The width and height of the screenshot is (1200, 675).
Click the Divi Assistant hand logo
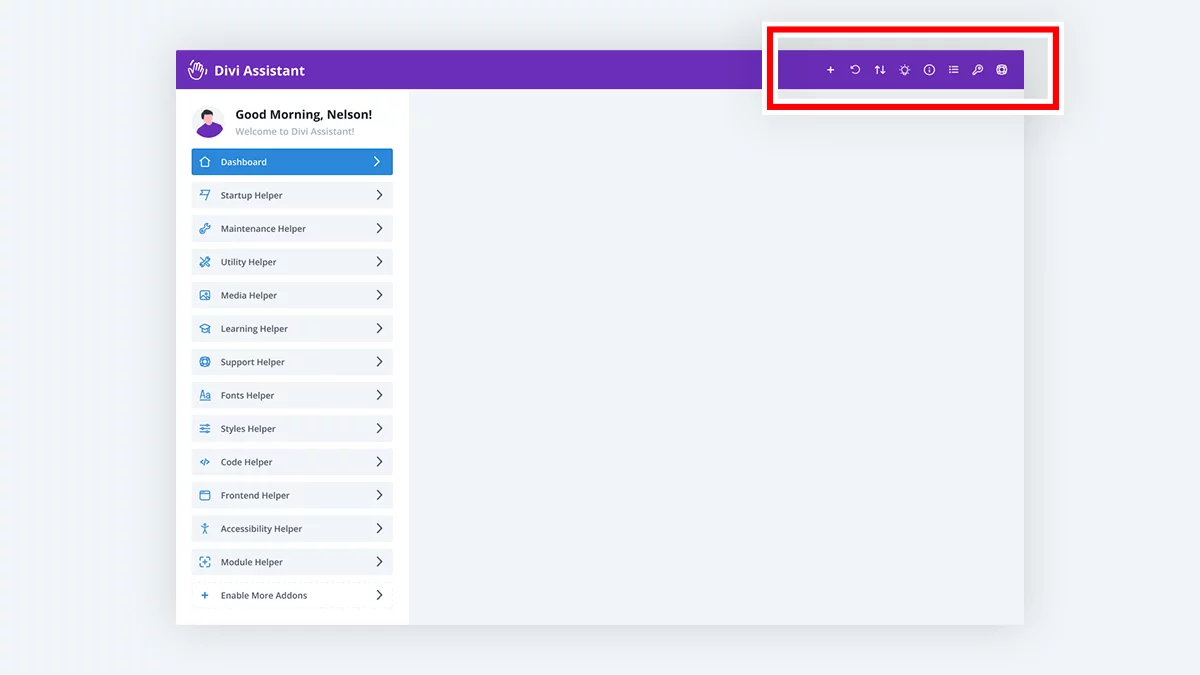tap(198, 70)
